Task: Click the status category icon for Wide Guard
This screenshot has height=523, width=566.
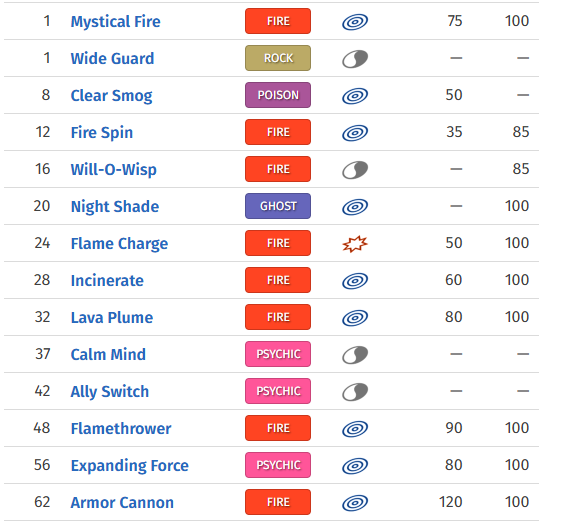Action: point(355,59)
